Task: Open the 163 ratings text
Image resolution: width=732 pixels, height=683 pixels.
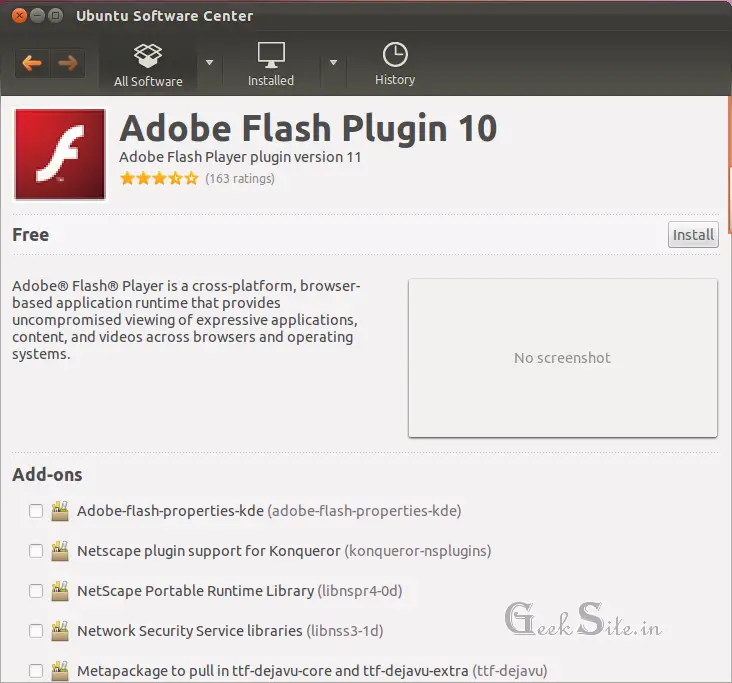Action: tap(240, 179)
